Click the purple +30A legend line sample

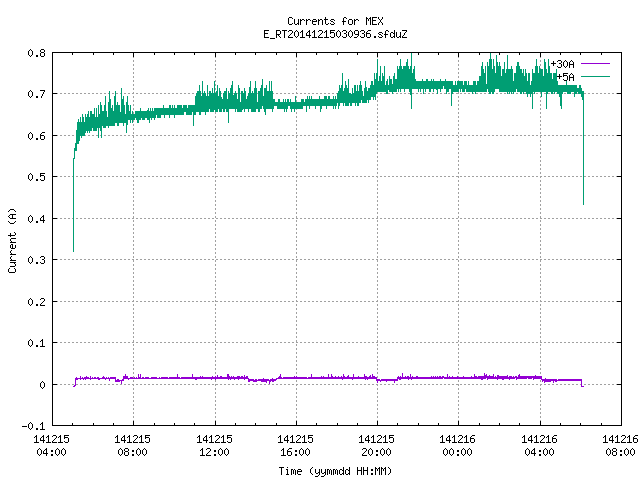pyautogui.click(x=595, y=64)
